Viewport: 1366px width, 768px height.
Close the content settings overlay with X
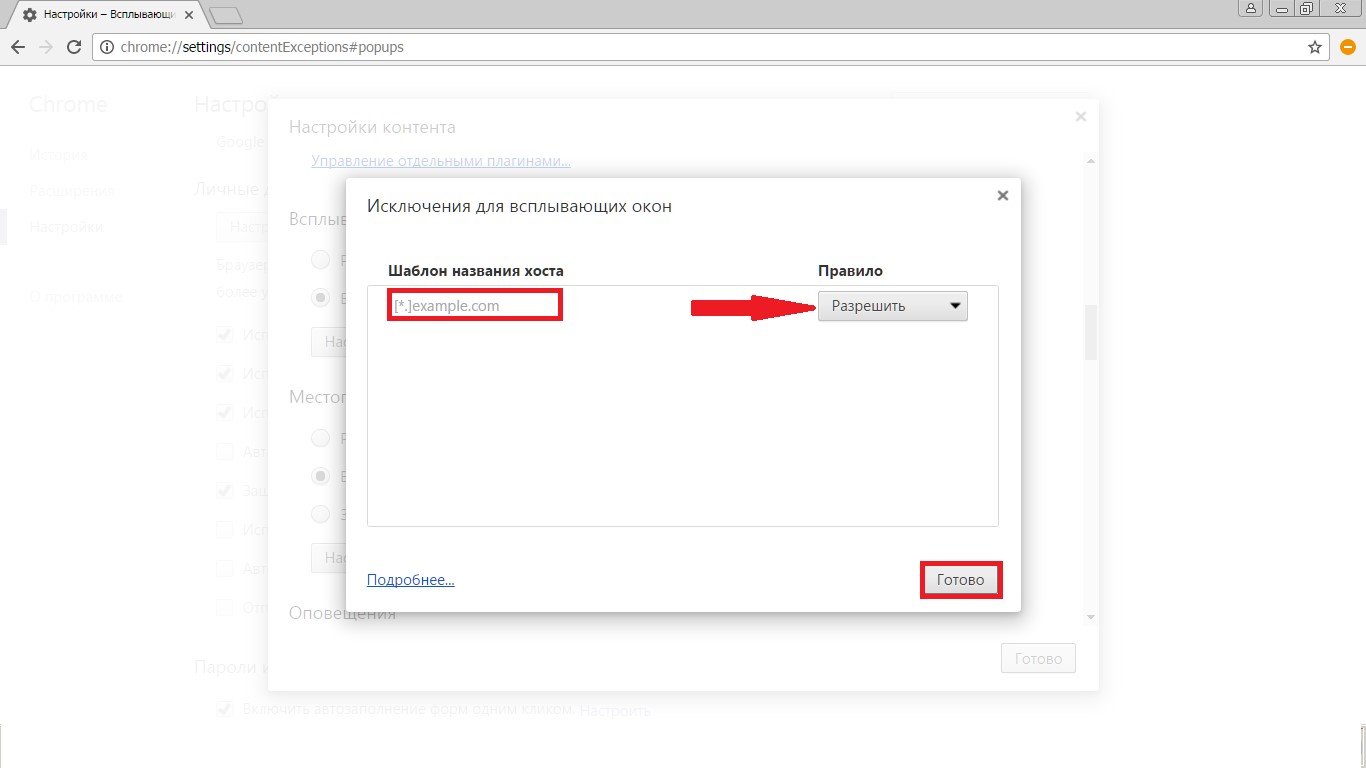point(1080,117)
